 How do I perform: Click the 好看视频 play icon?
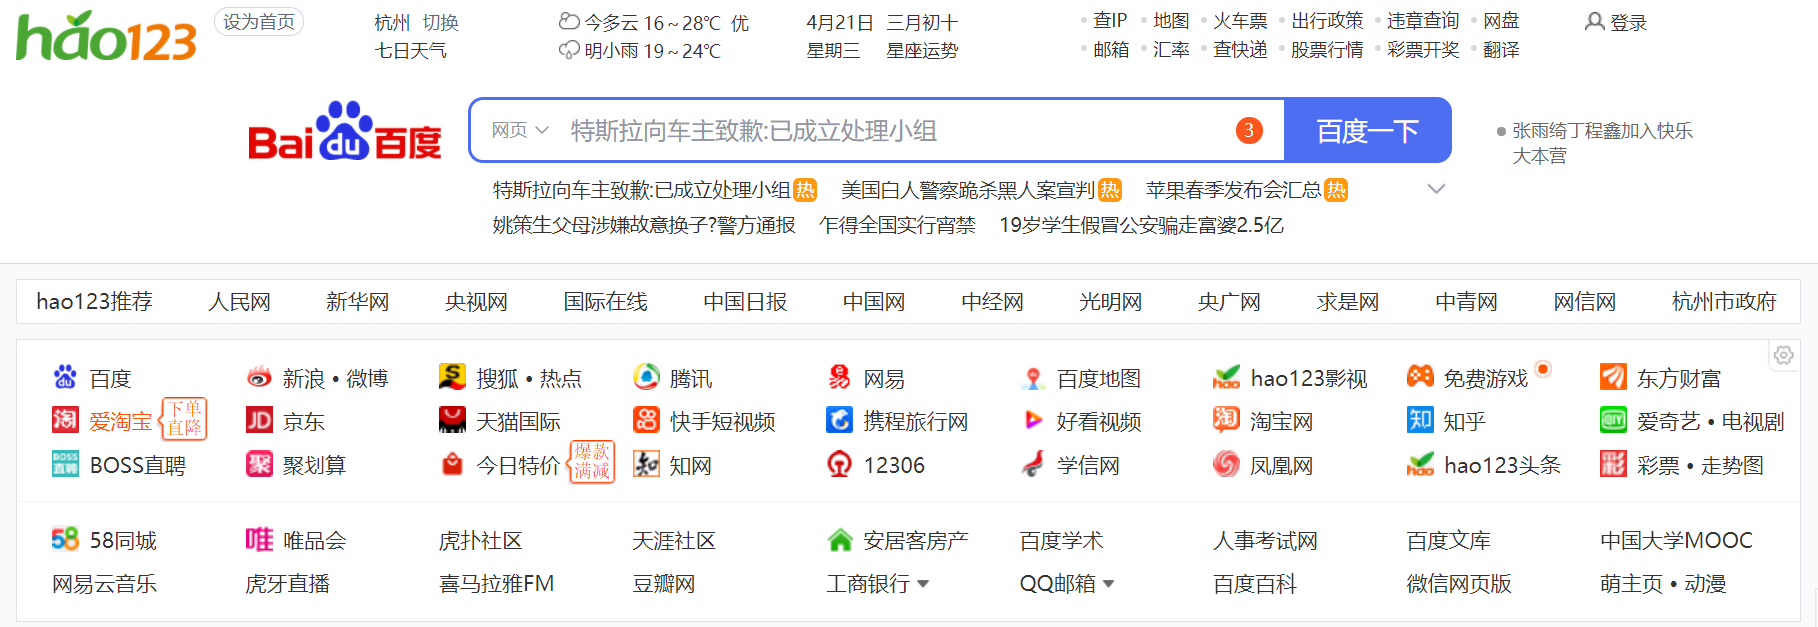click(1033, 420)
